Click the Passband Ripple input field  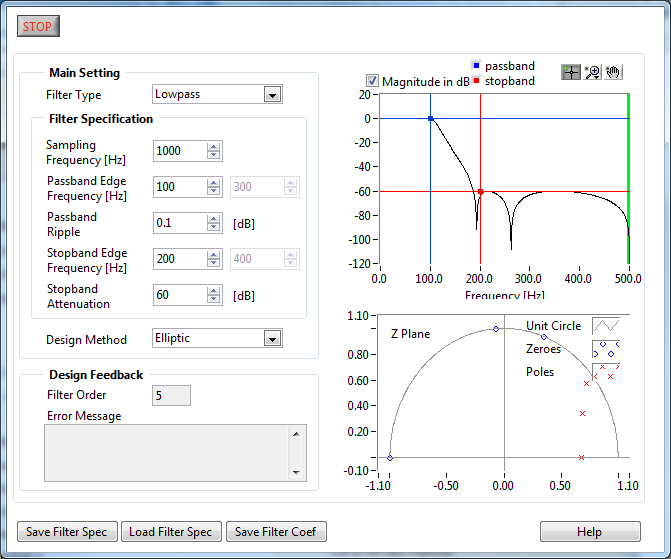(x=179, y=223)
